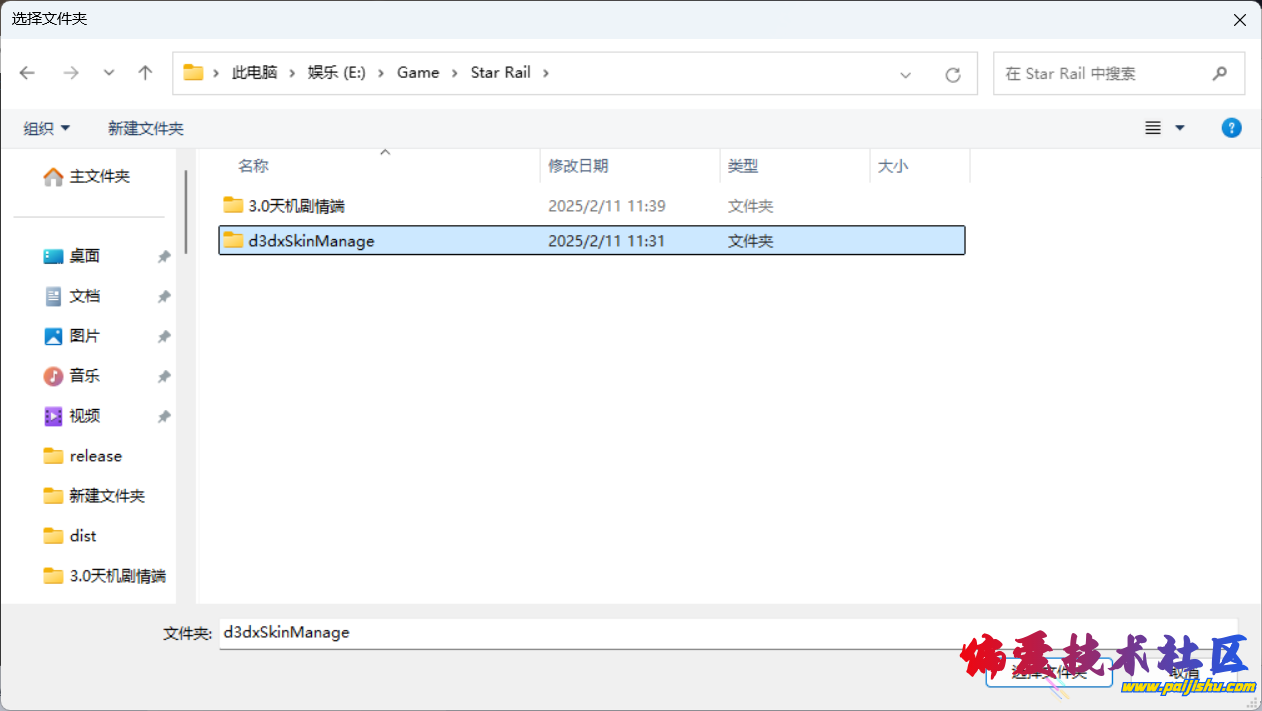1262x711 pixels.
Task: Click the Game breadcrumb in address bar
Action: click(x=418, y=72)
